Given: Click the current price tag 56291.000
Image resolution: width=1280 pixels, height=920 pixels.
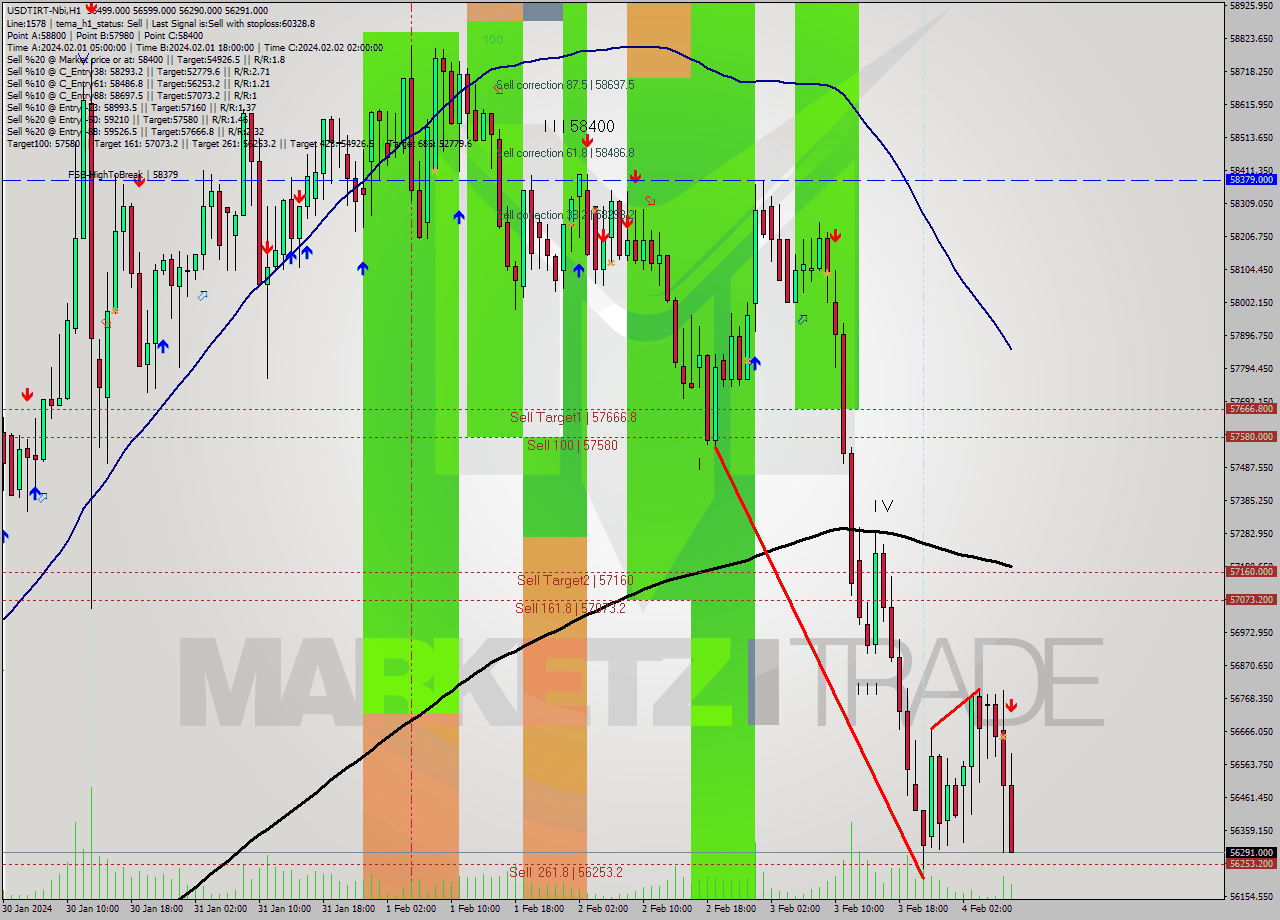Looking at the screenshot, I should pos(1251,853).
